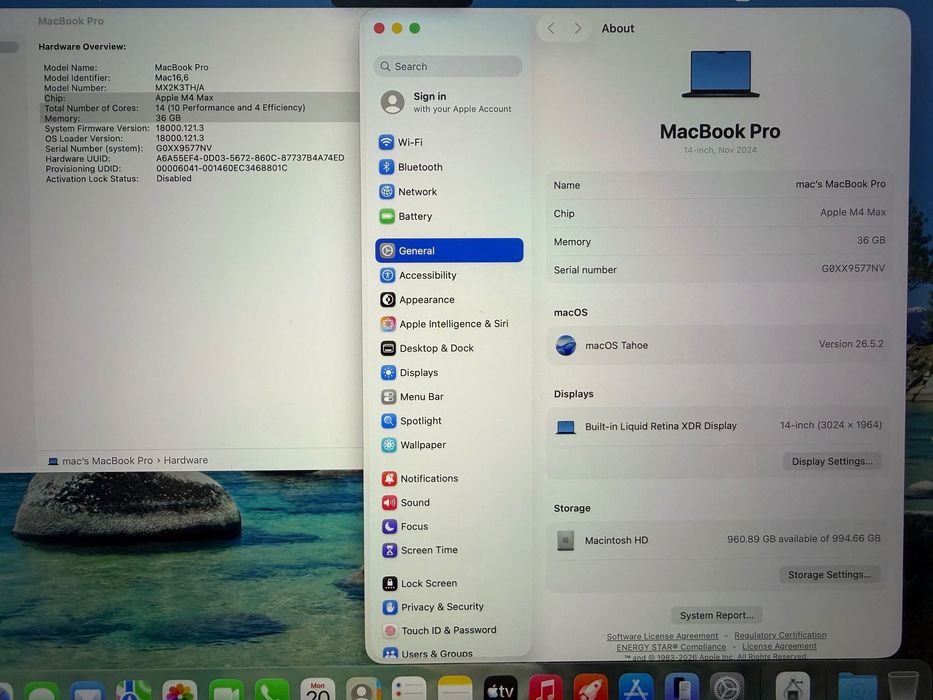The width and height of the screenshot is (933, 700).
Task: Click the Serial number value in the About pane
Action: (x=853, y=268)
